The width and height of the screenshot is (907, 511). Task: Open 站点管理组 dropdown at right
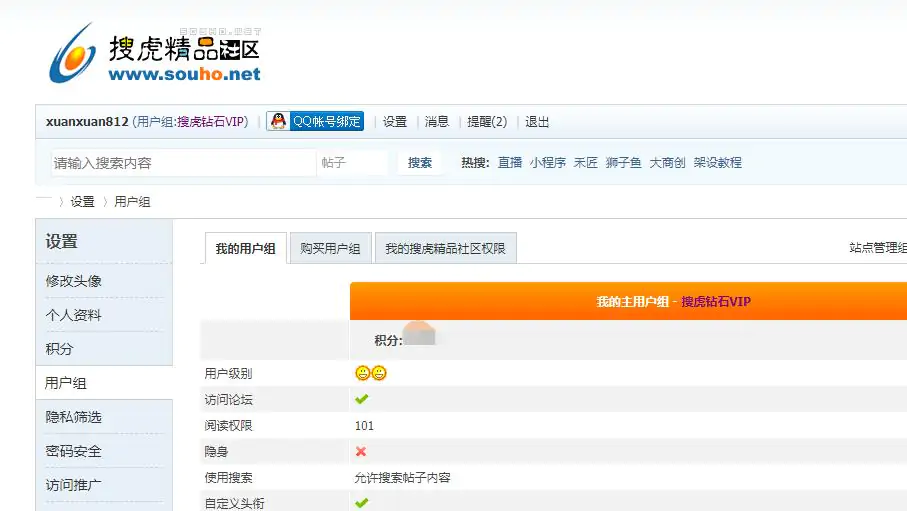pyautogui.click(x=877, y=248)
